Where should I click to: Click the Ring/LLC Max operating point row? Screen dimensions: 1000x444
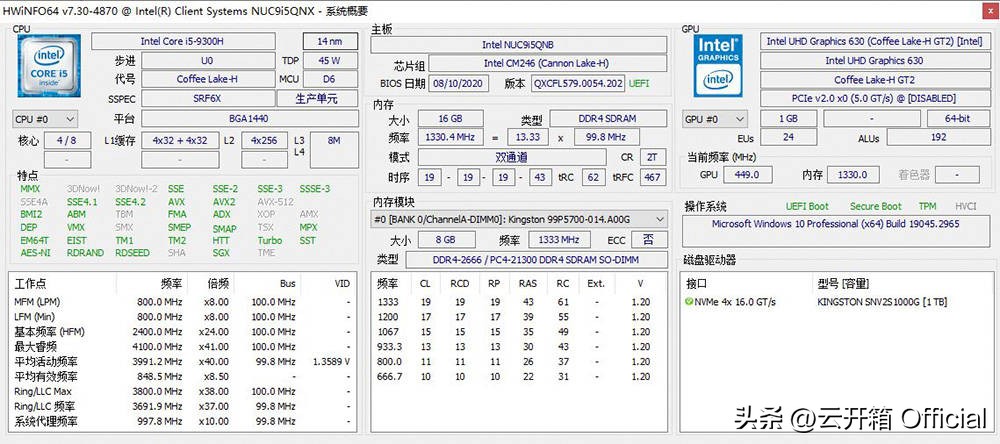(x=182, y=392)
